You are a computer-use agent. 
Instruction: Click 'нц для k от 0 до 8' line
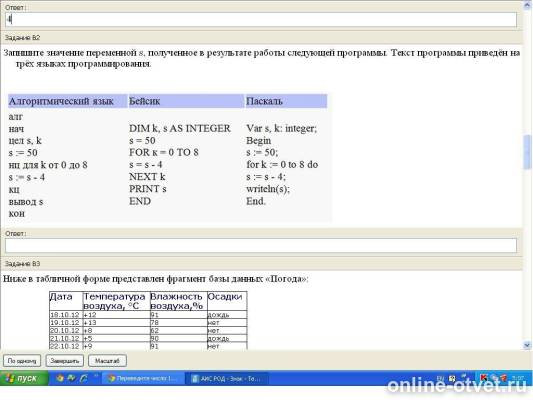pos(48,165)
